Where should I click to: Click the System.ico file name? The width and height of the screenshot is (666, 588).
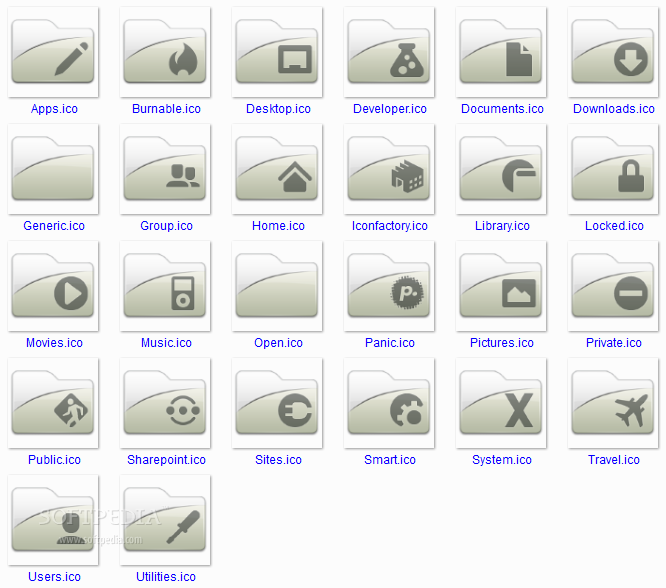pyautogui.click(x=502, y=460)
